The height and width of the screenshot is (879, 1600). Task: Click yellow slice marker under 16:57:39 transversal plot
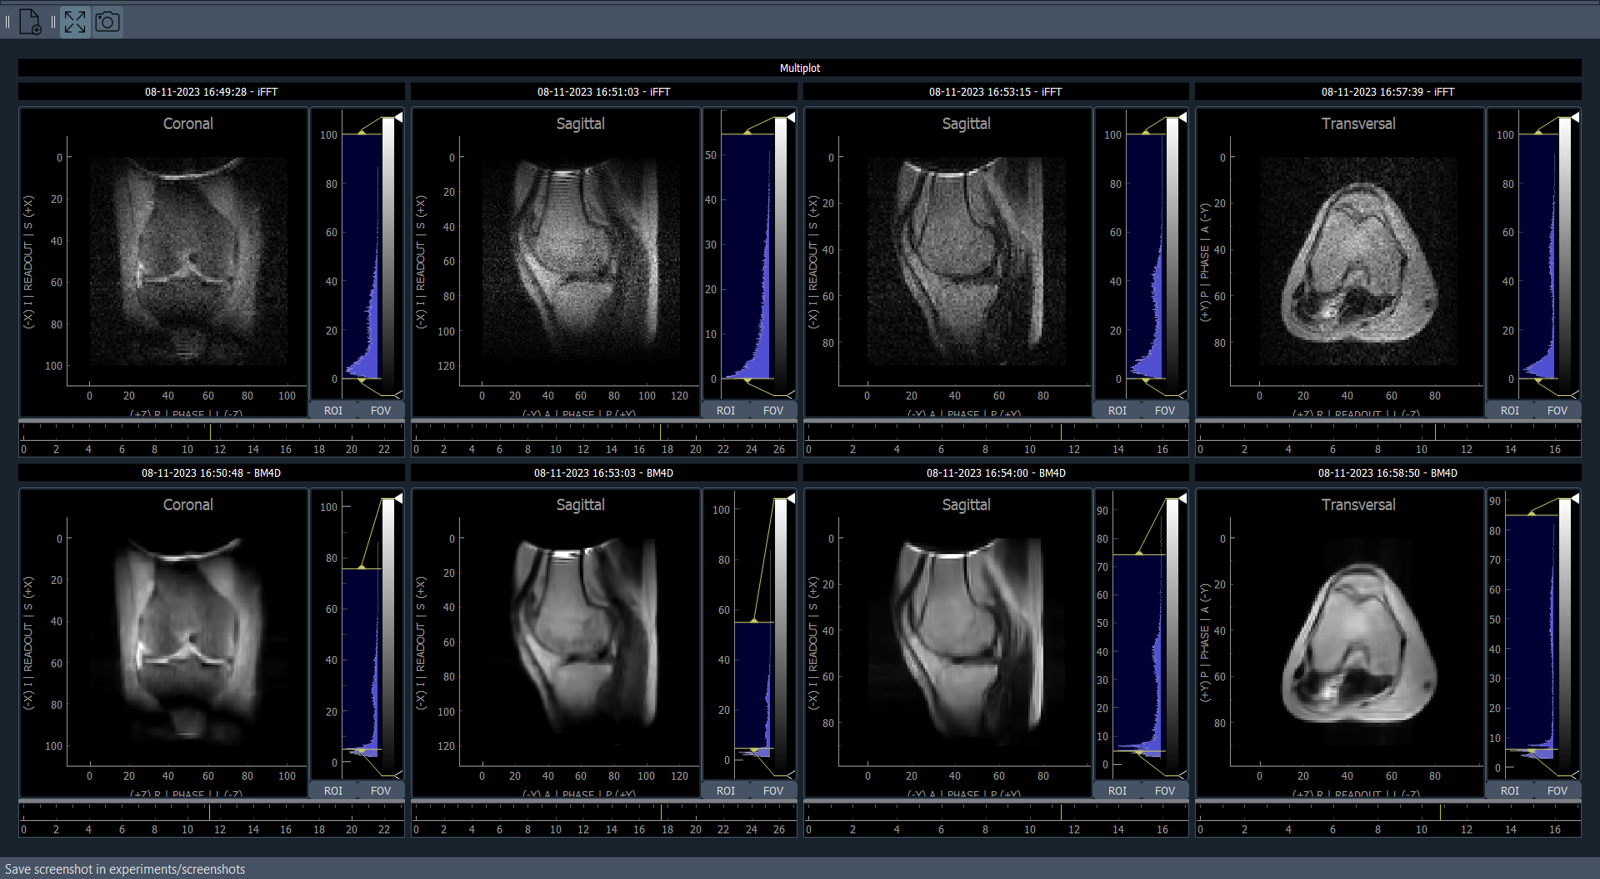[x=1436, y=432]
